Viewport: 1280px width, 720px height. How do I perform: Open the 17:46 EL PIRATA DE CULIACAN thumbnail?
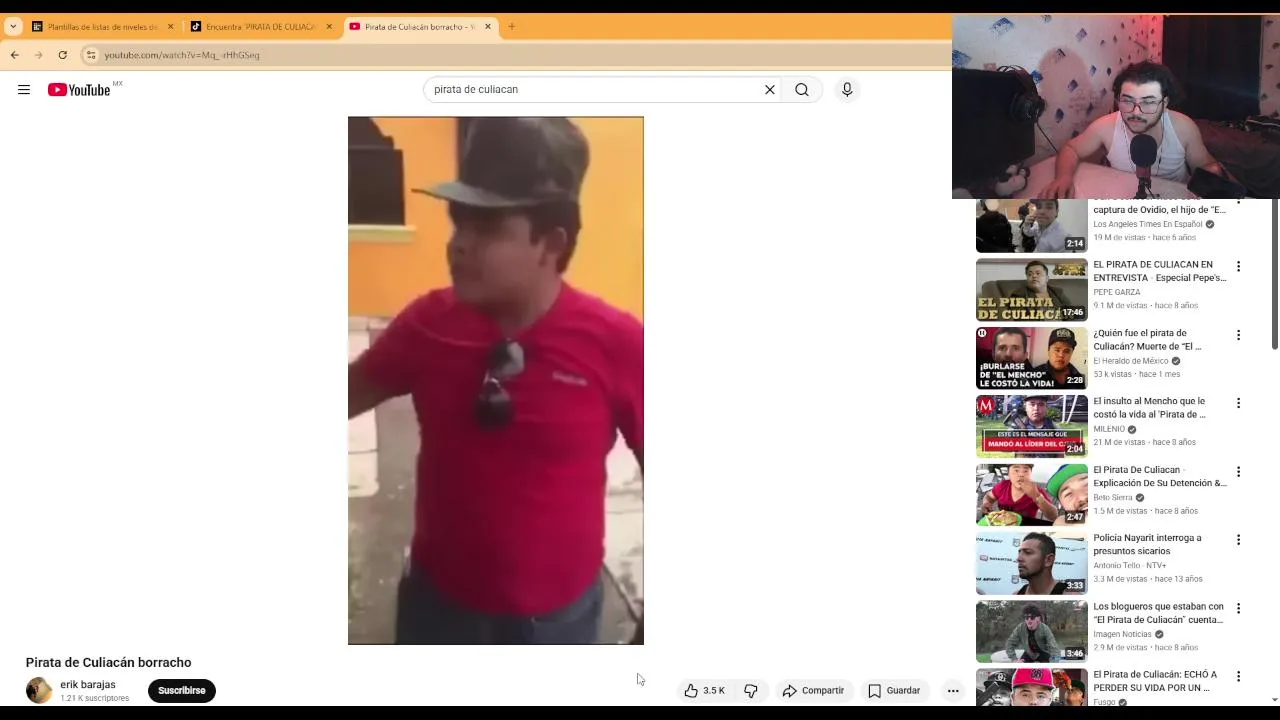click(1032, 290)
